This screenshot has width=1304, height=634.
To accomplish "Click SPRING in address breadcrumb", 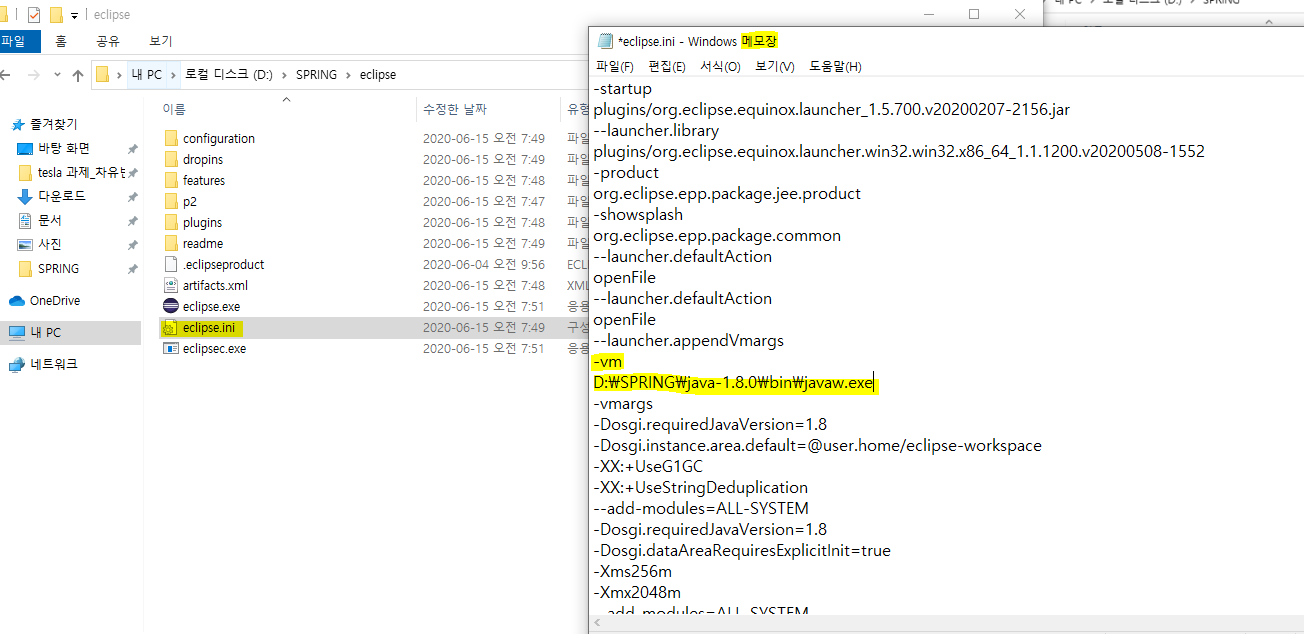I will pos(316,75).
